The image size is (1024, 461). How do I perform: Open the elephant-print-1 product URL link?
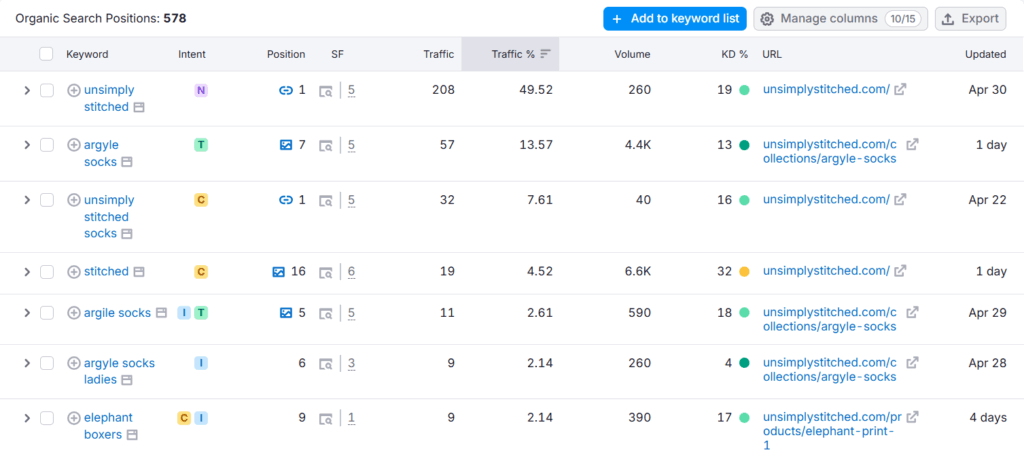(832, 431)
